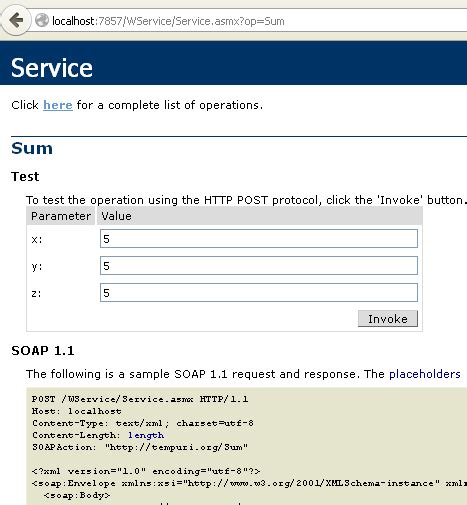Click the 'placeholders' text in SOAP description
This screenshot has width=467, height=505.
point(425,374)
